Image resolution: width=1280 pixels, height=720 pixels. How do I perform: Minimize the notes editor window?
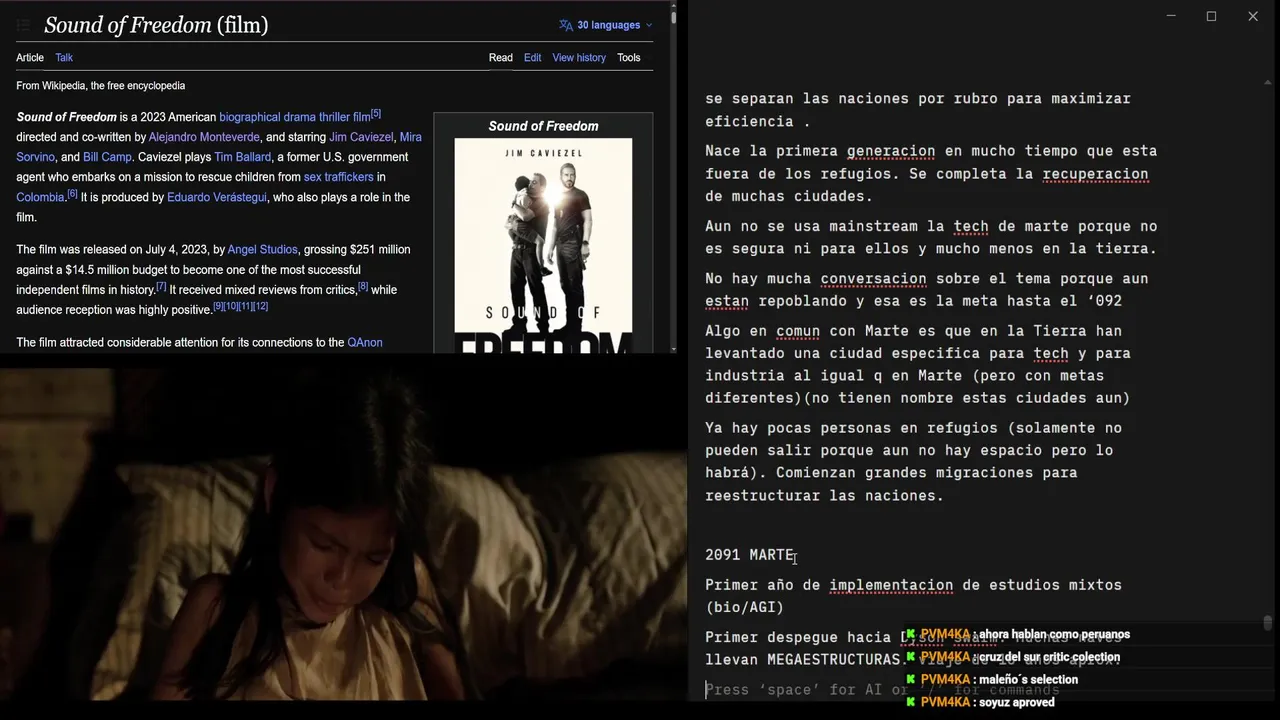(x=1171, y=16)
